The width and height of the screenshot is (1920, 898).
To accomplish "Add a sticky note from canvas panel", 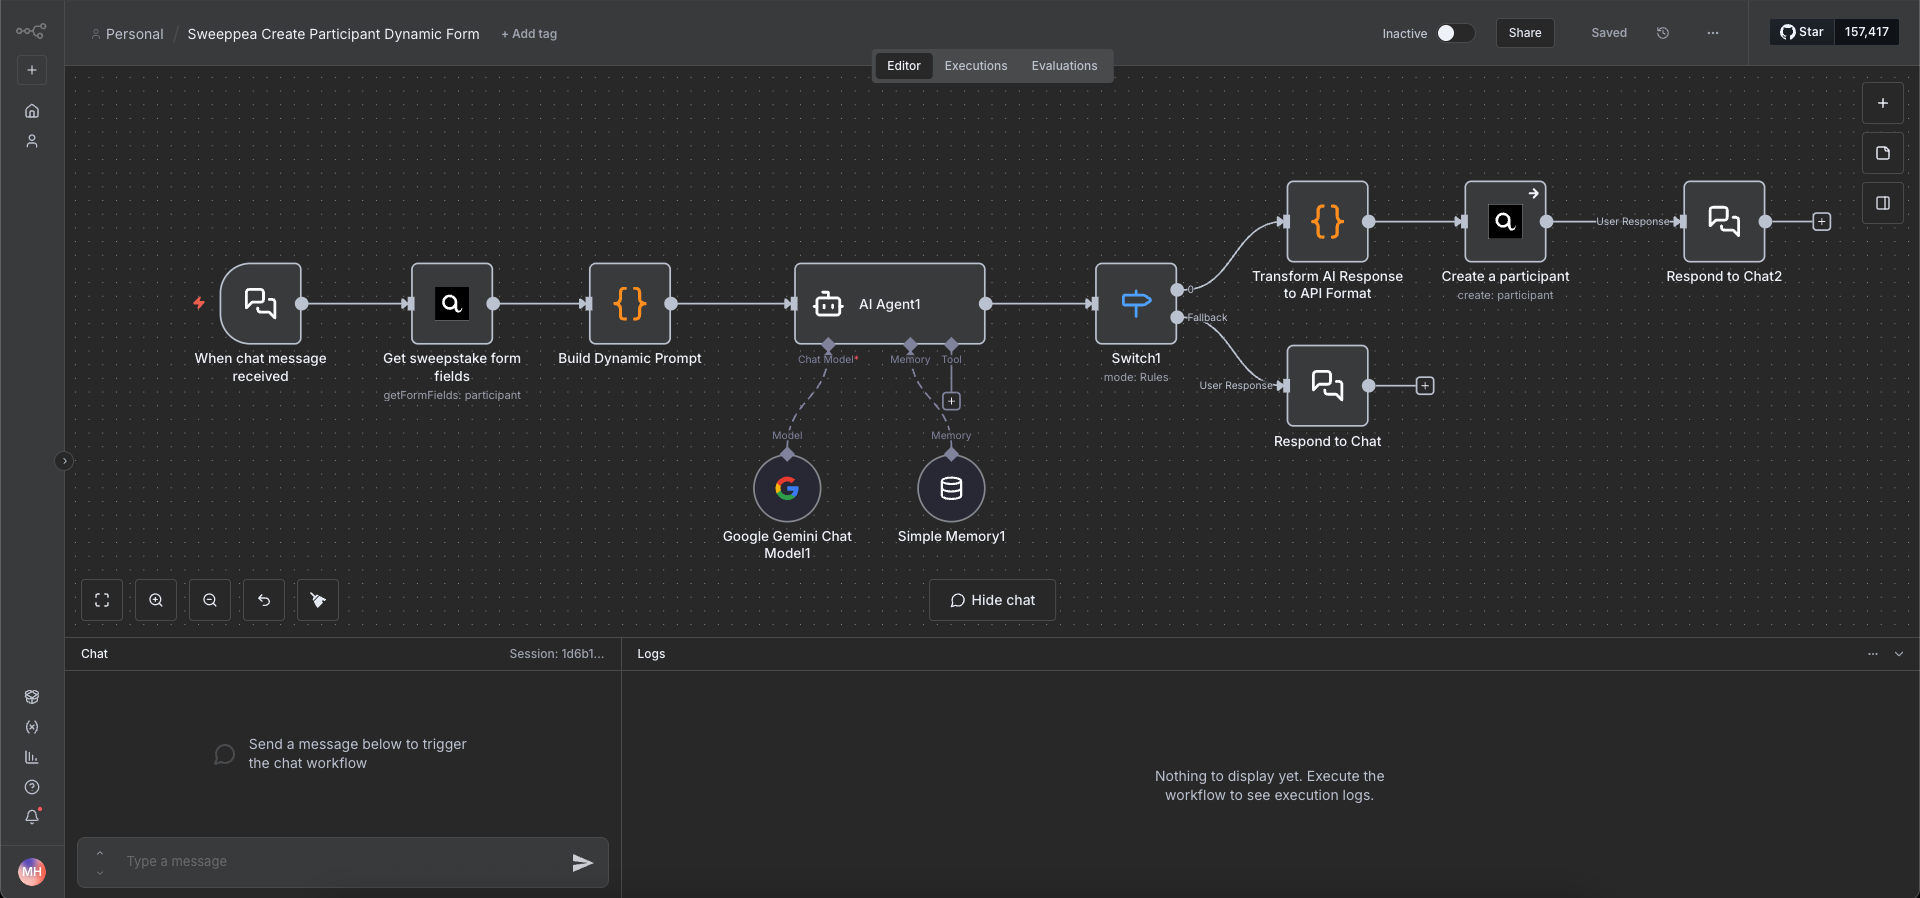I will click(x=1883, y=153).
